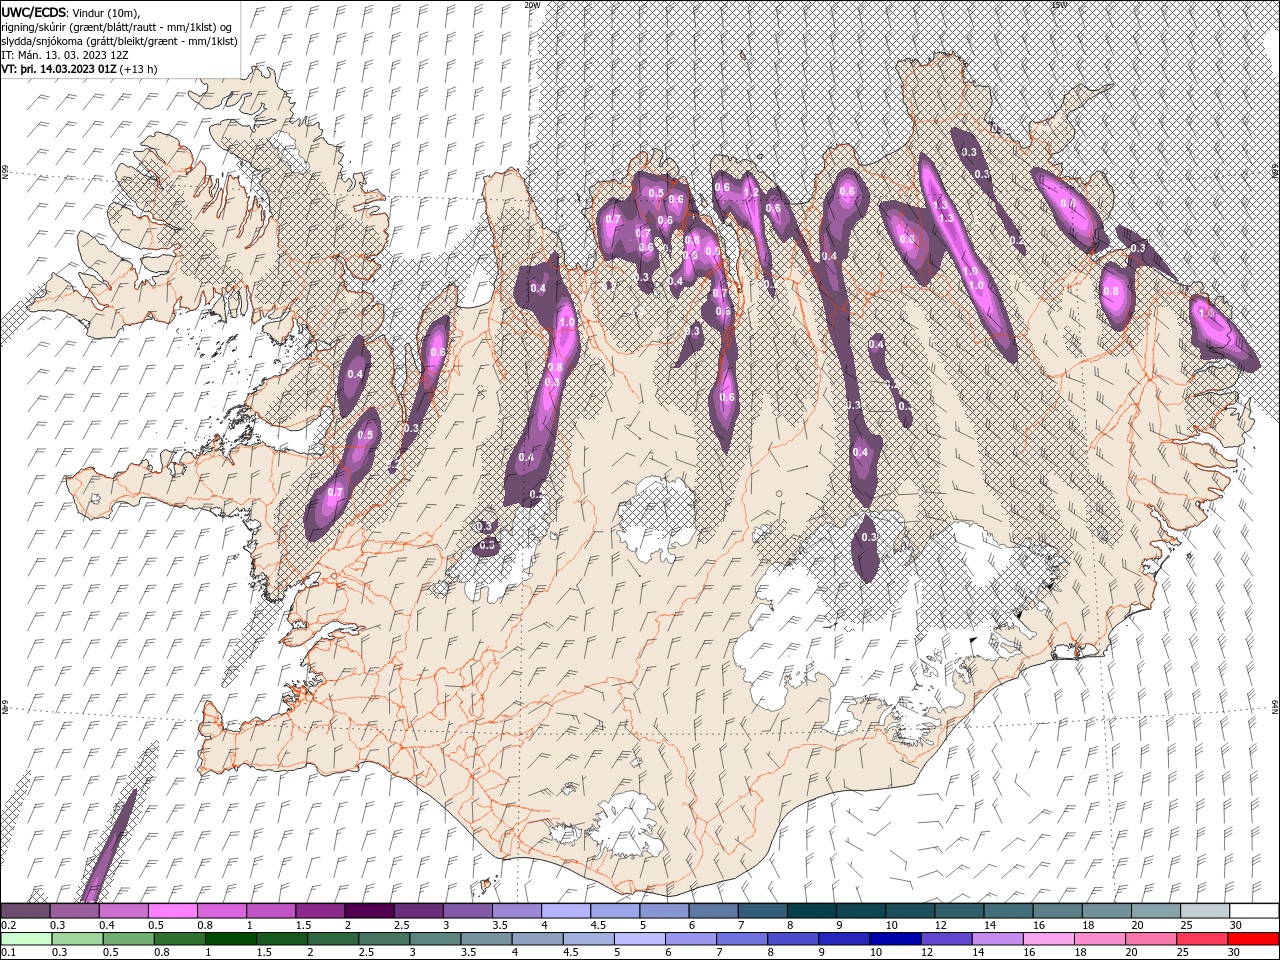Click the rain scale swatch starting at 0.5
The width and height of the screenshot is (1280, 960).
click(x=129, y=939)
